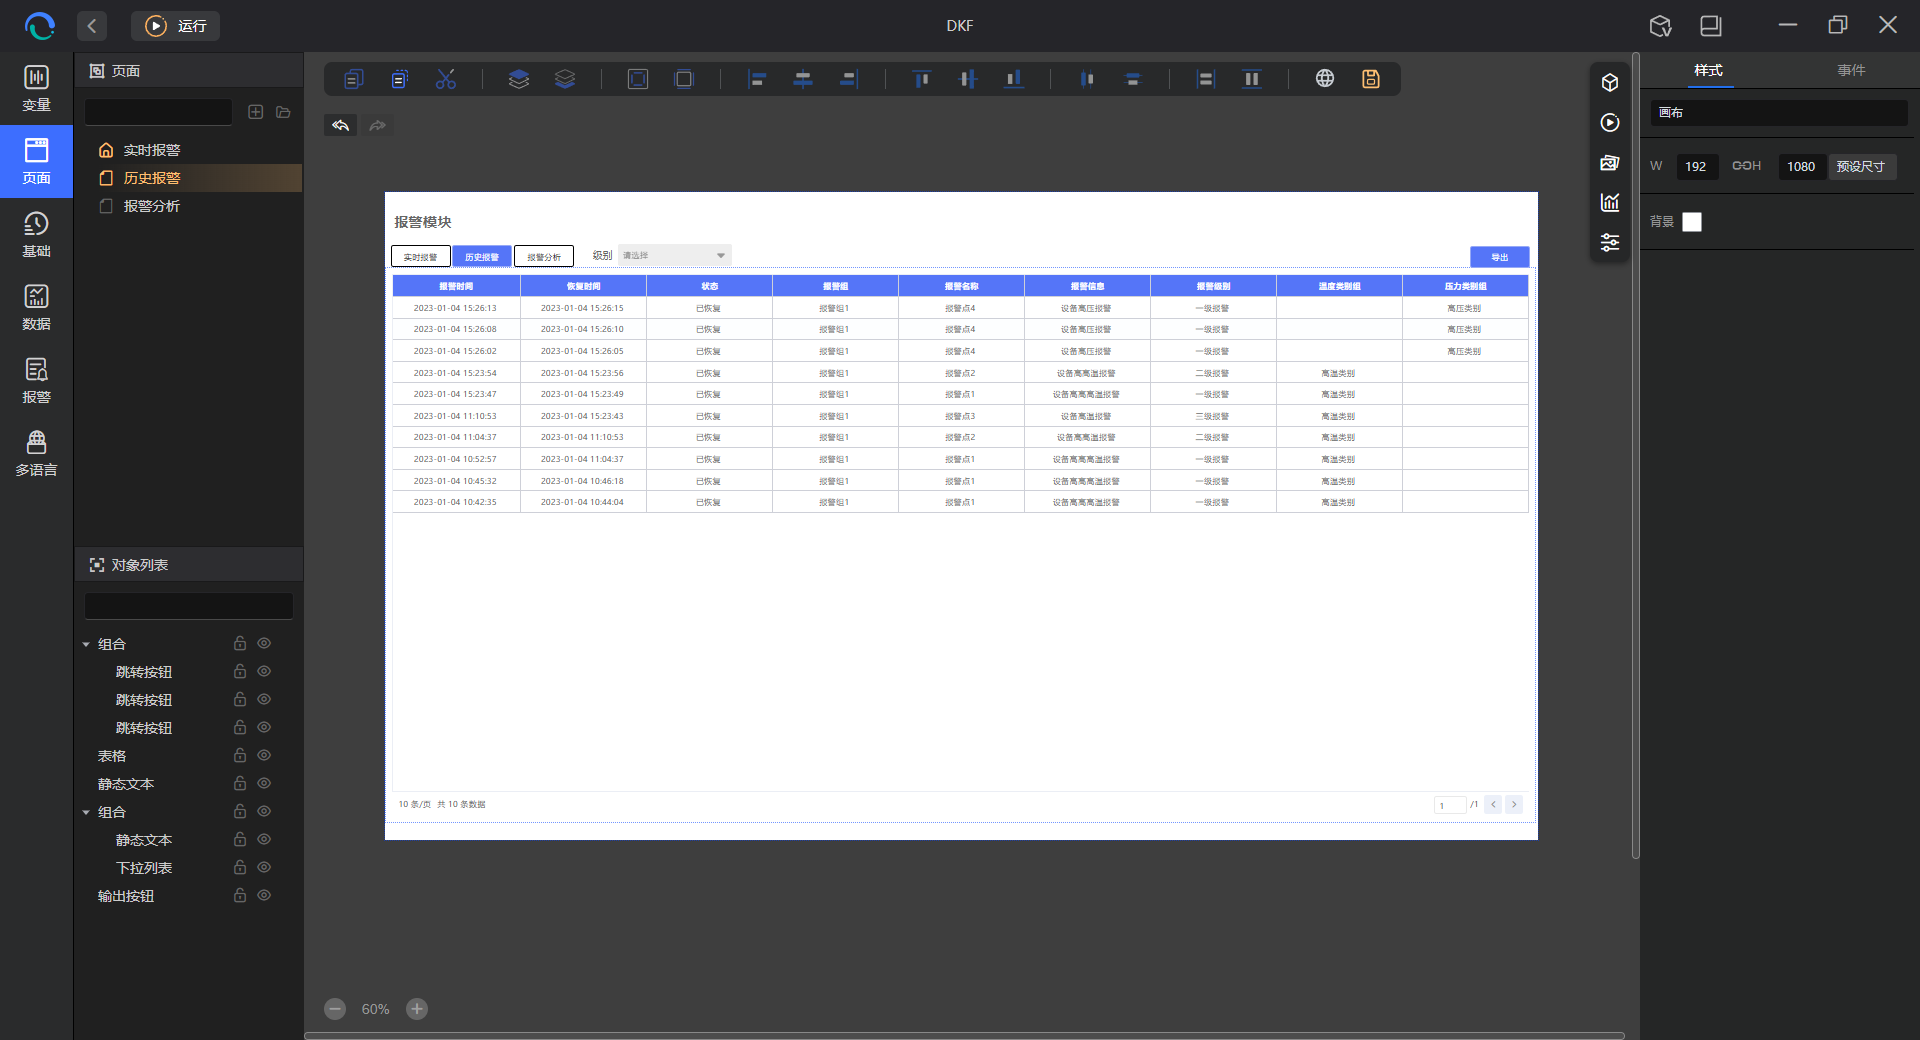Click the paste icon in the toolbar
This screenshot has width=1920, height=1040.
pyautogui.click(x=400, y=79)
